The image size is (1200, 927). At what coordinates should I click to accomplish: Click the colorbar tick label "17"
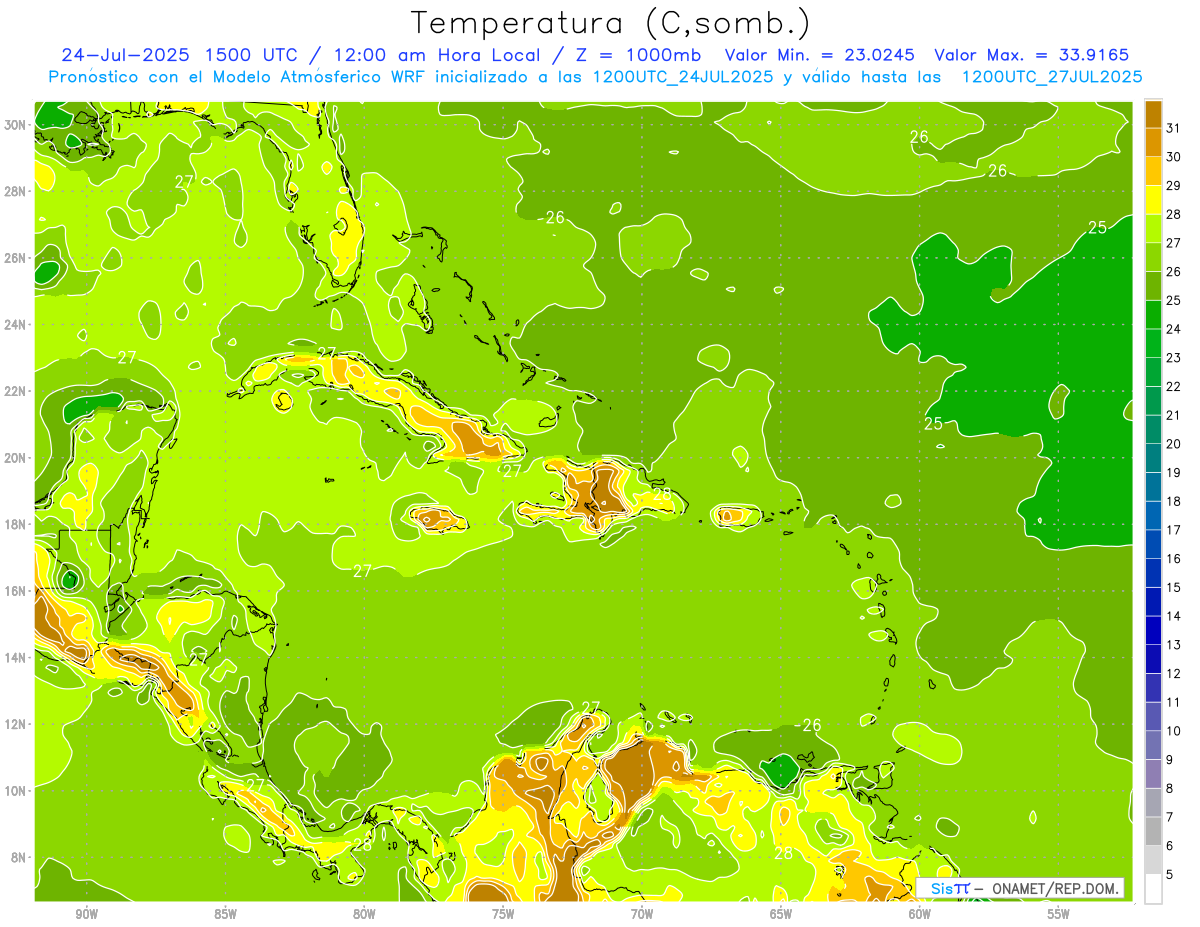1174,530
